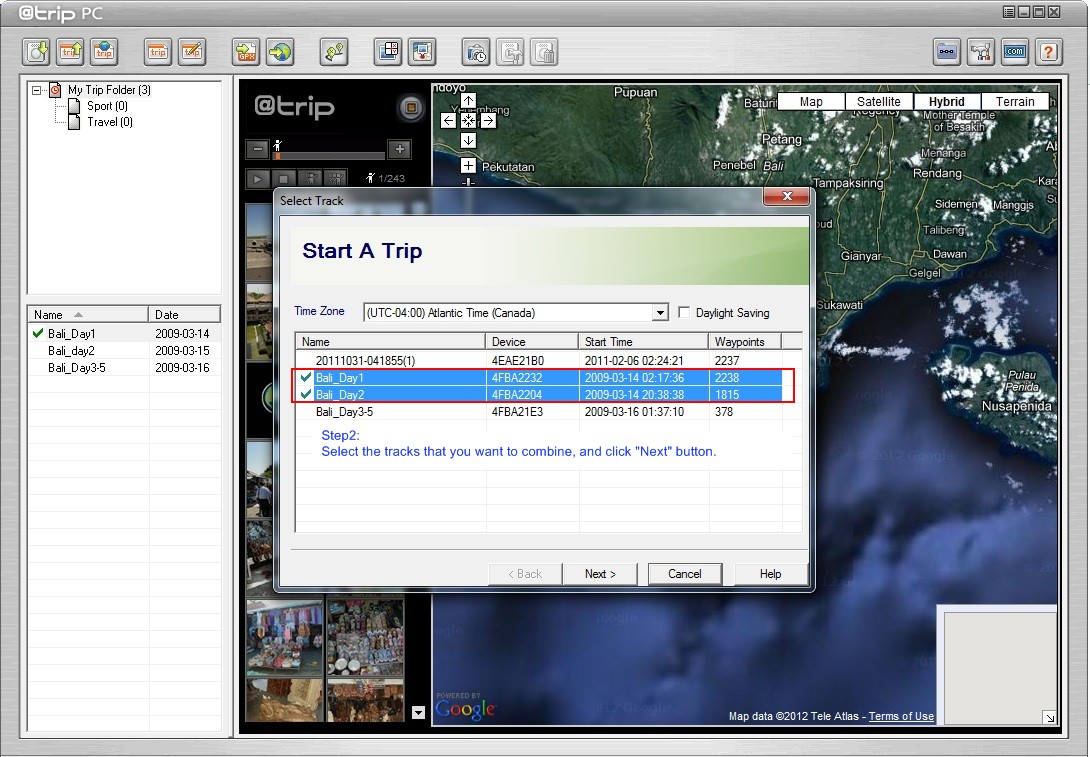Click the globe with arrow toolbar icon

click(280, 52)
